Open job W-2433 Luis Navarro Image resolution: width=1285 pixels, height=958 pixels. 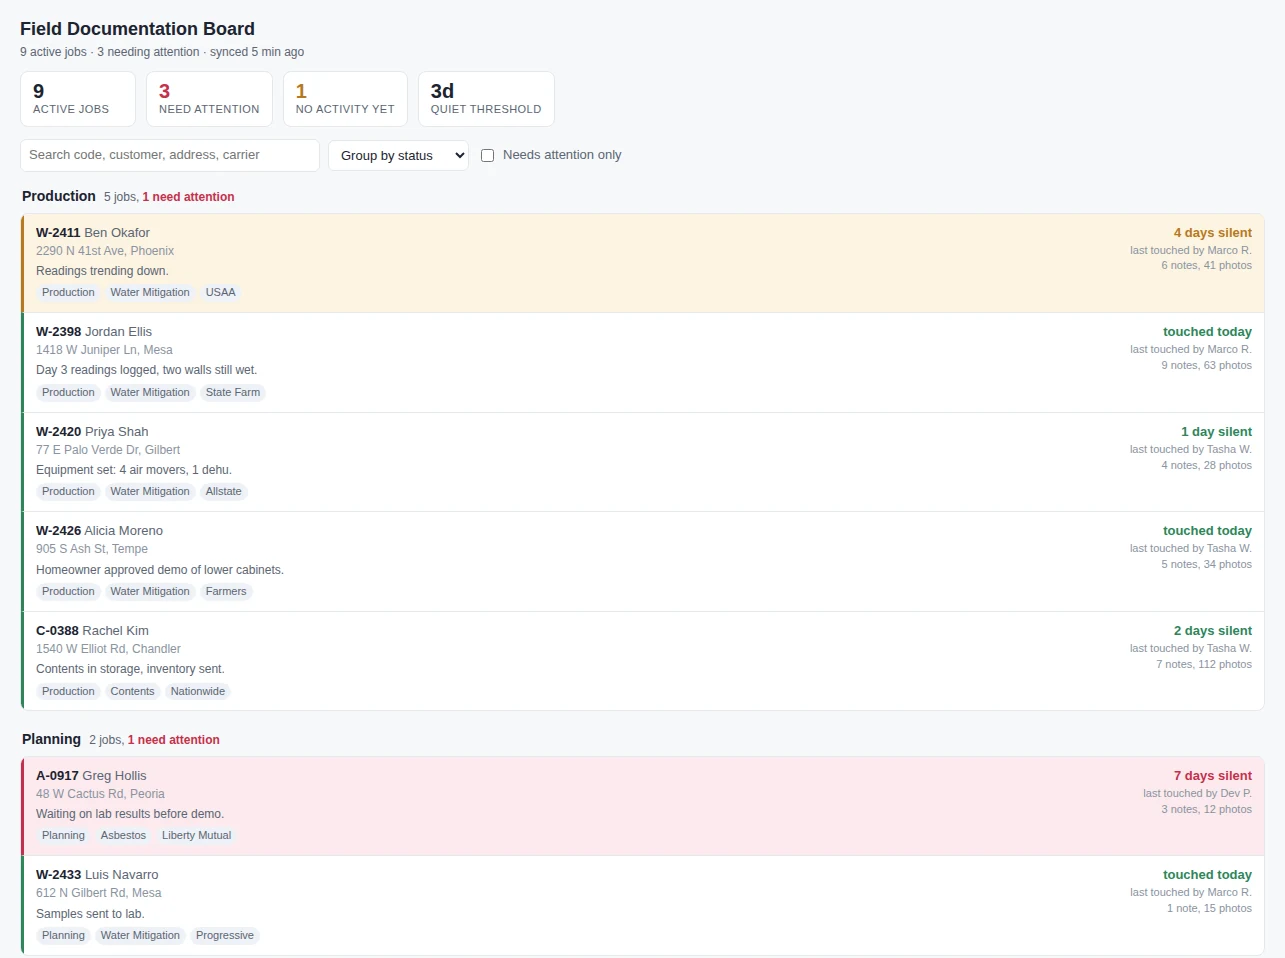click(x=643, y=905)
